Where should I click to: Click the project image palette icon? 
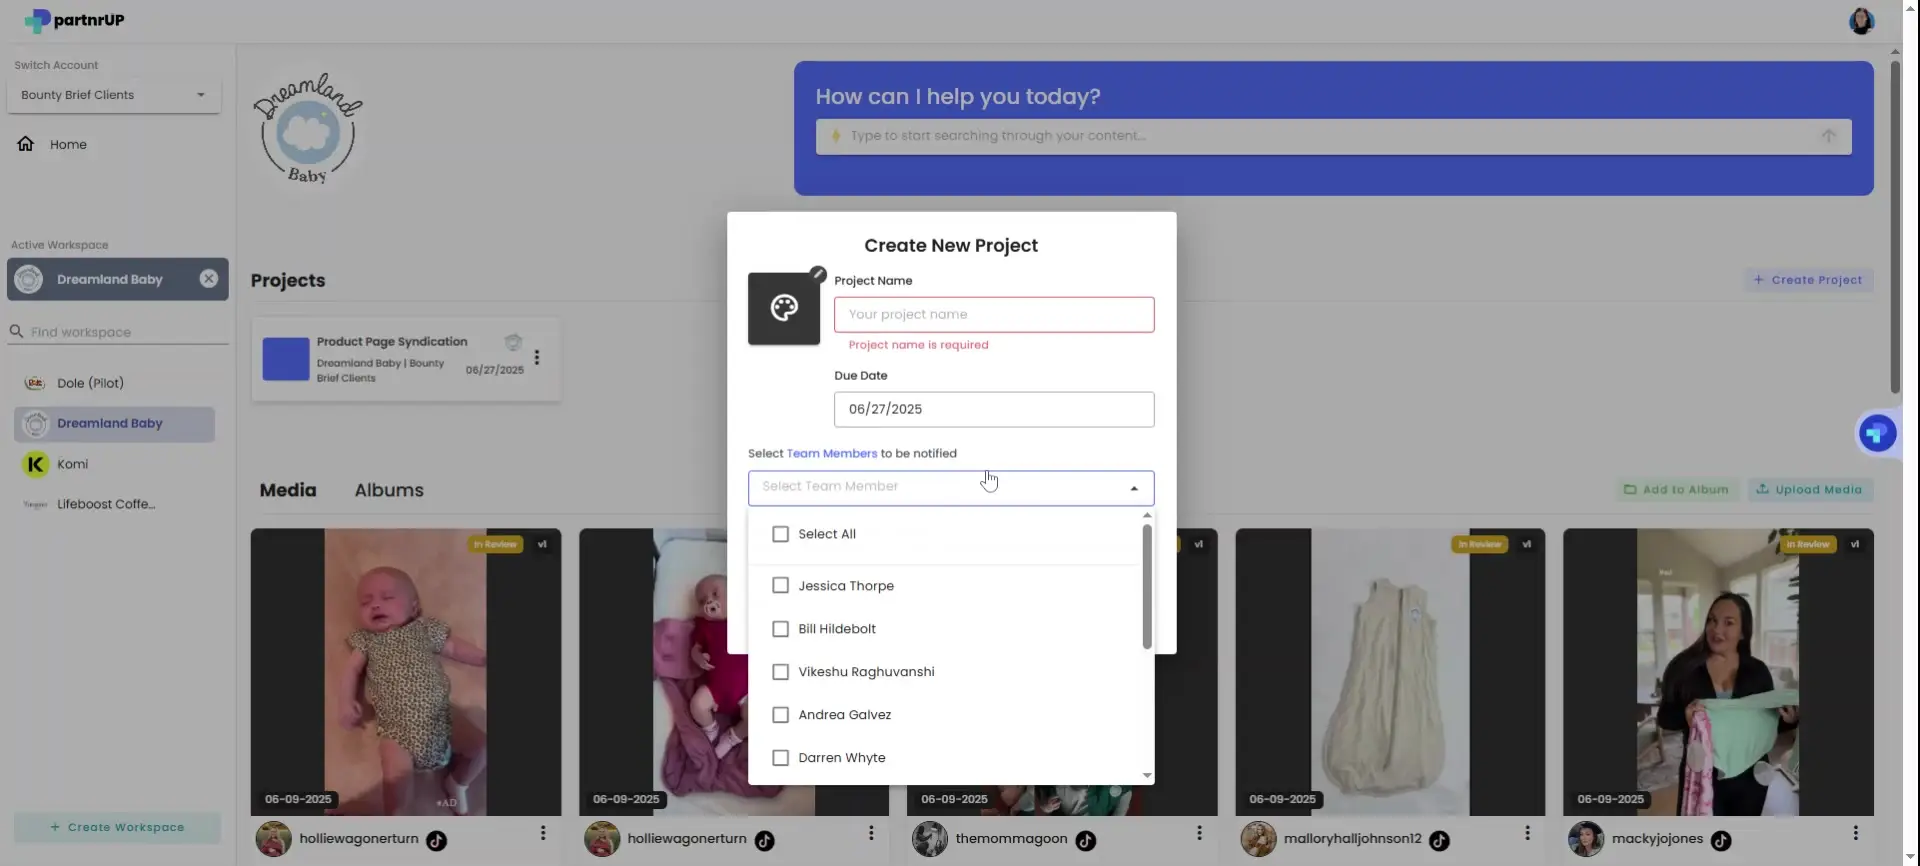coord(784,308)
